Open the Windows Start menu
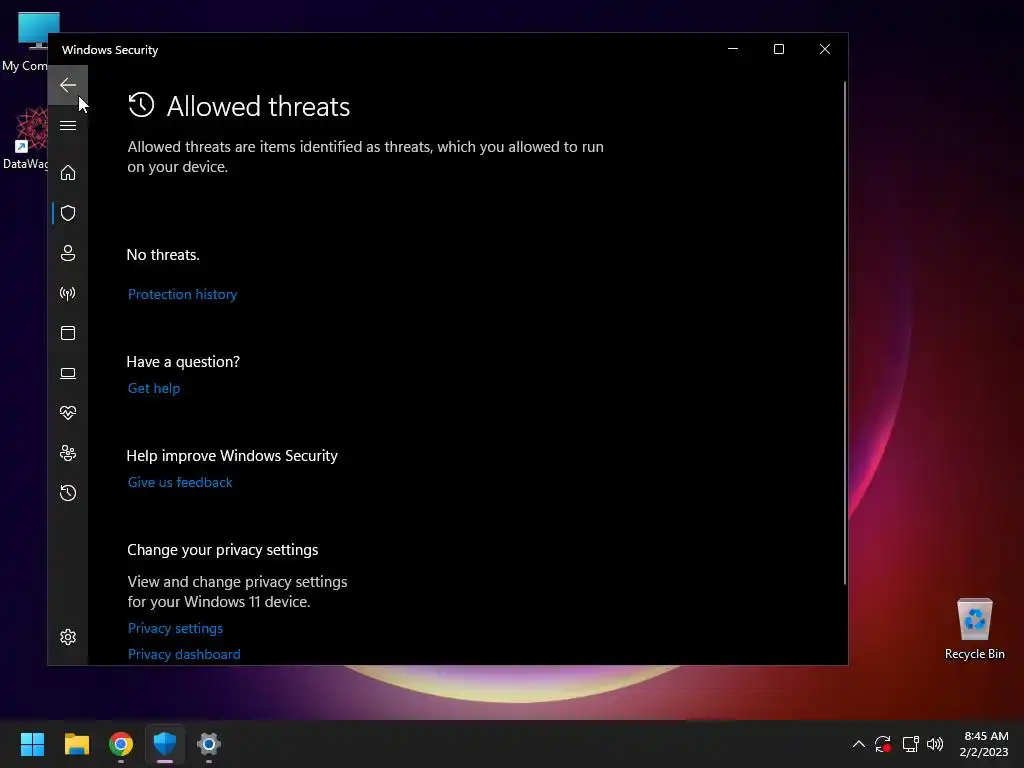Screen dimensions: 1024x768 pos(33,744)
